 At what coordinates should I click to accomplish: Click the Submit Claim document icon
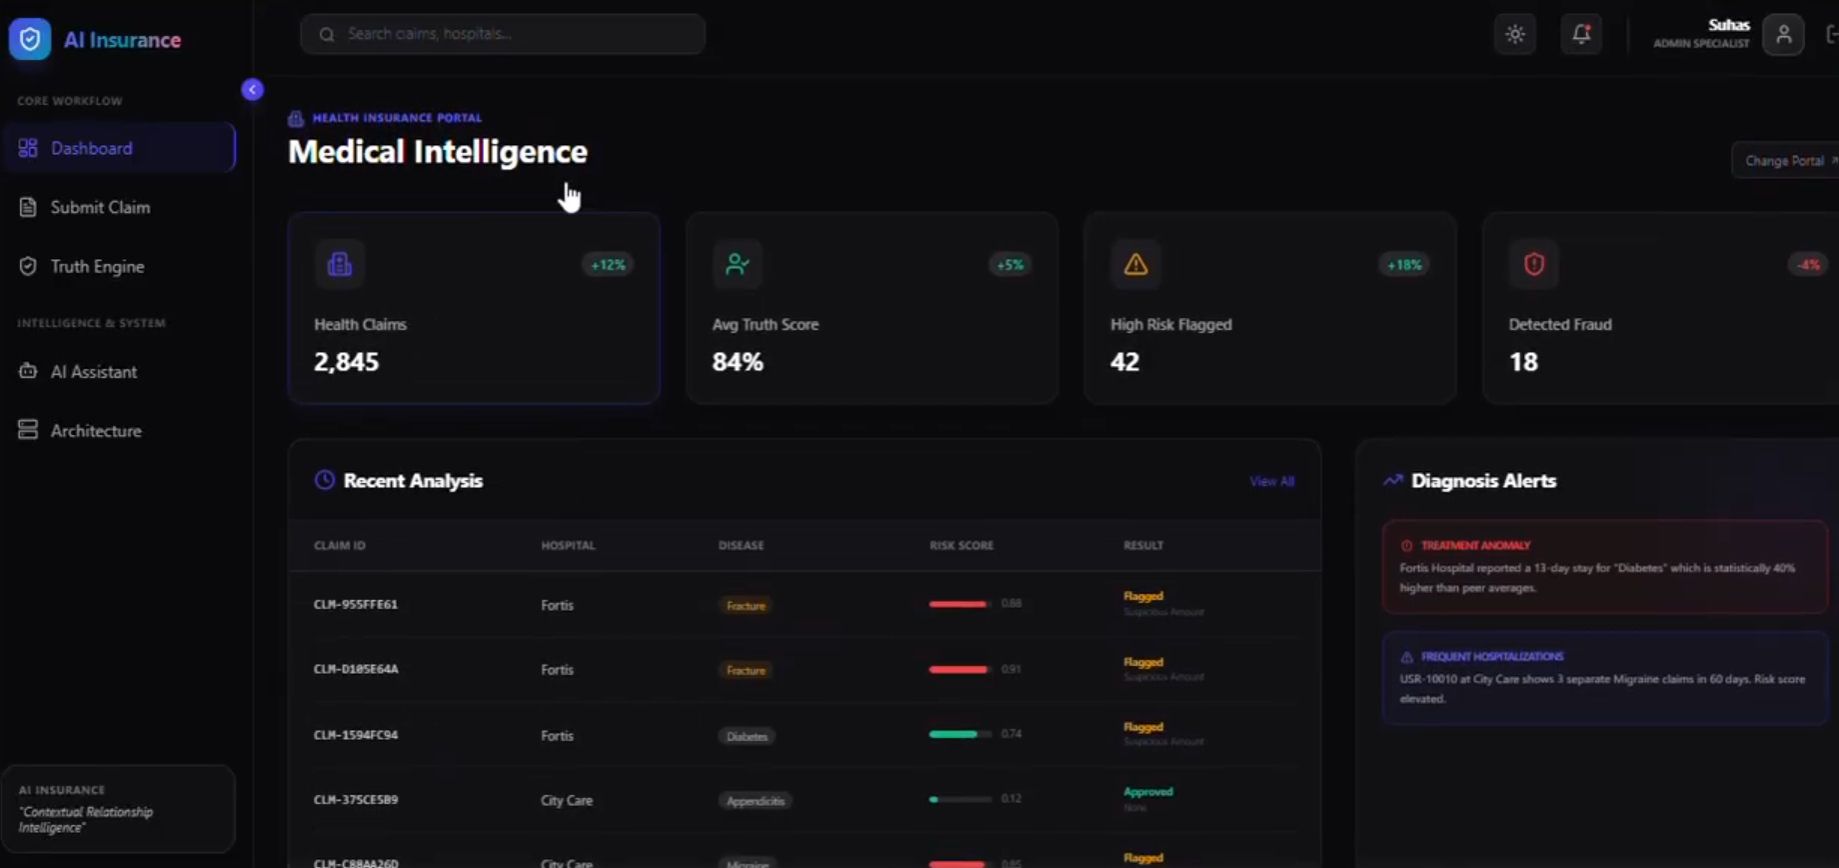28,207
